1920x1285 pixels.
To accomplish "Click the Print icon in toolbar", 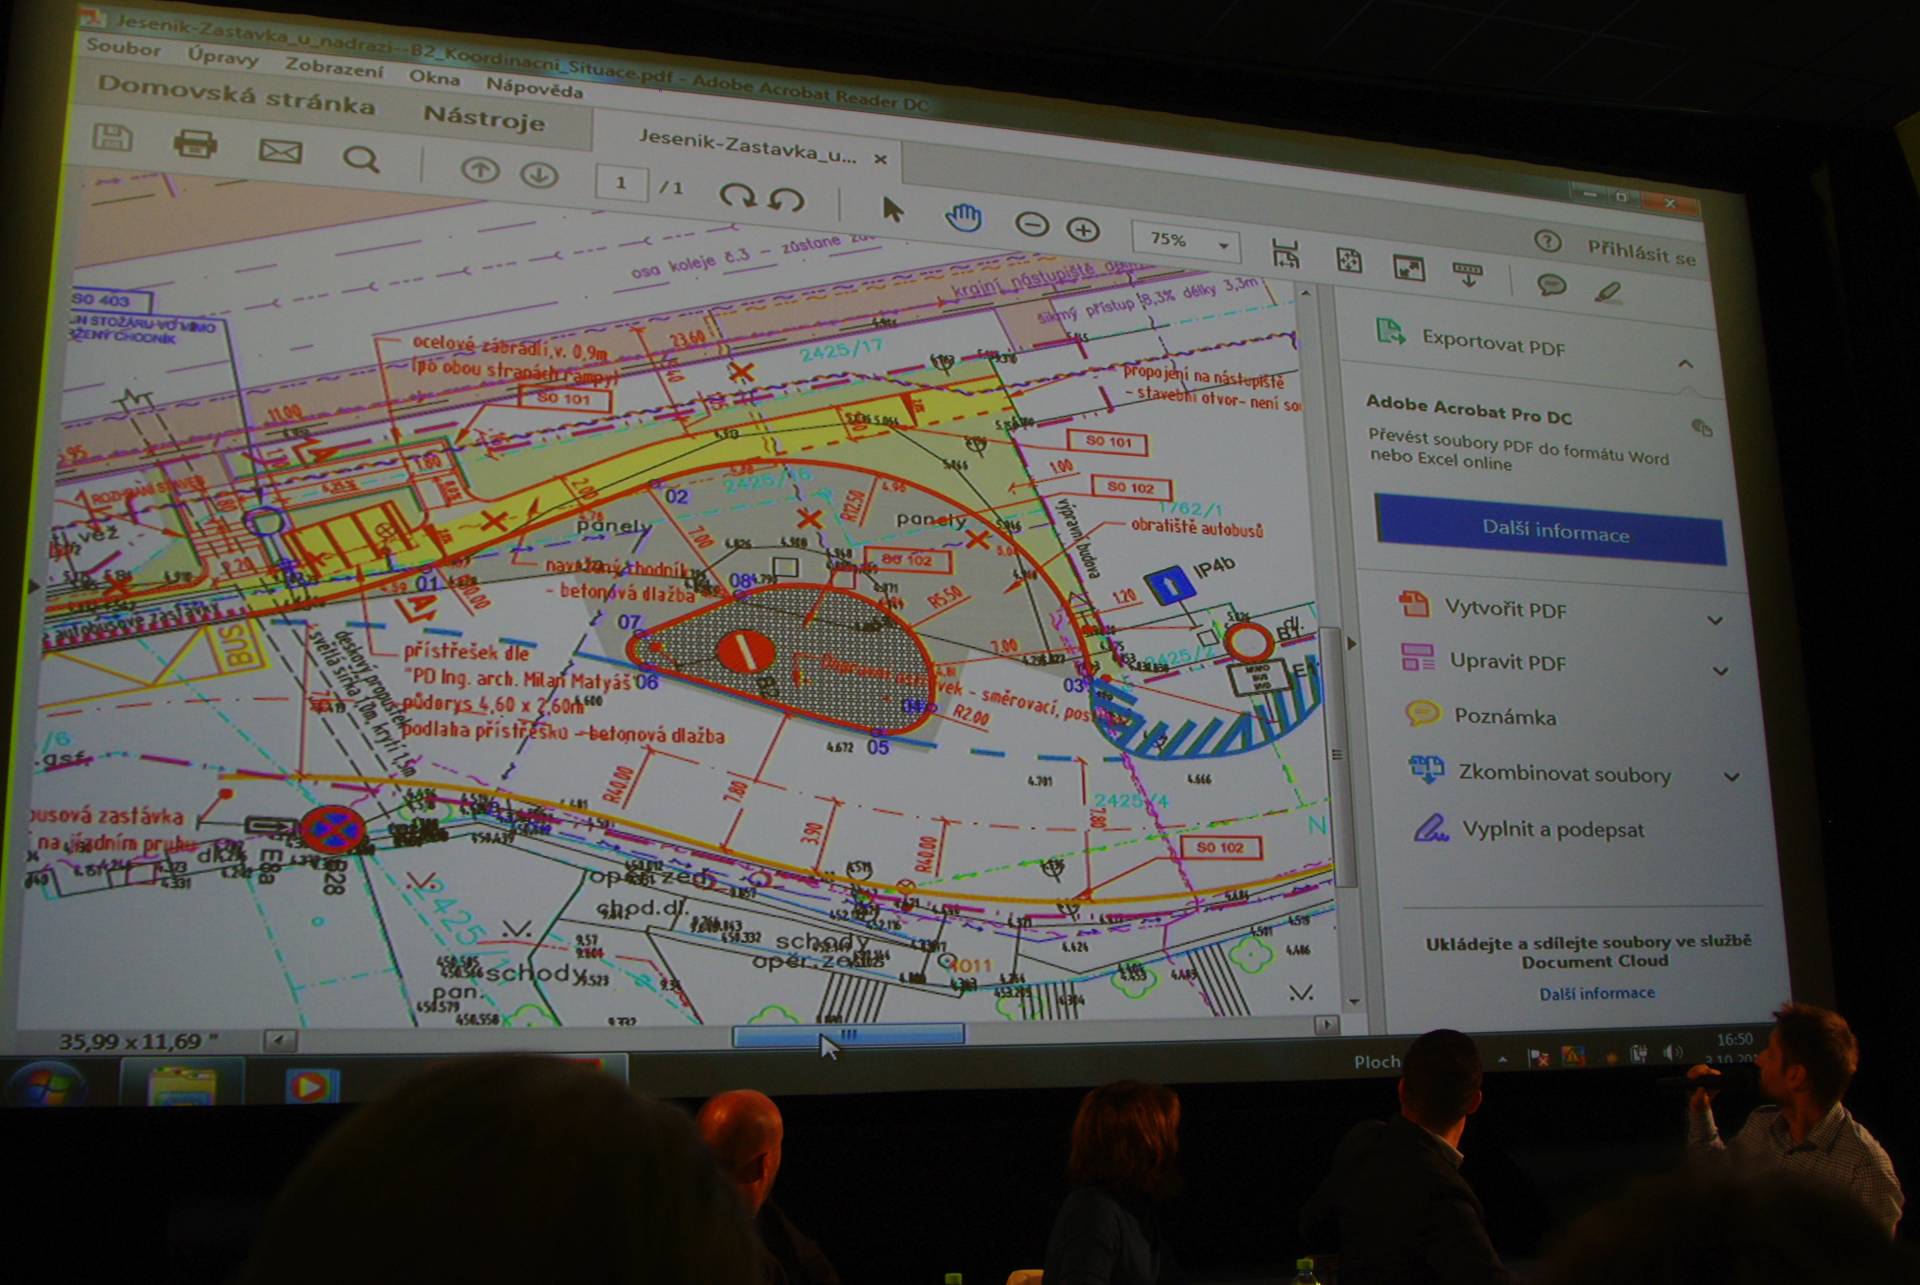I will point(195,143).
